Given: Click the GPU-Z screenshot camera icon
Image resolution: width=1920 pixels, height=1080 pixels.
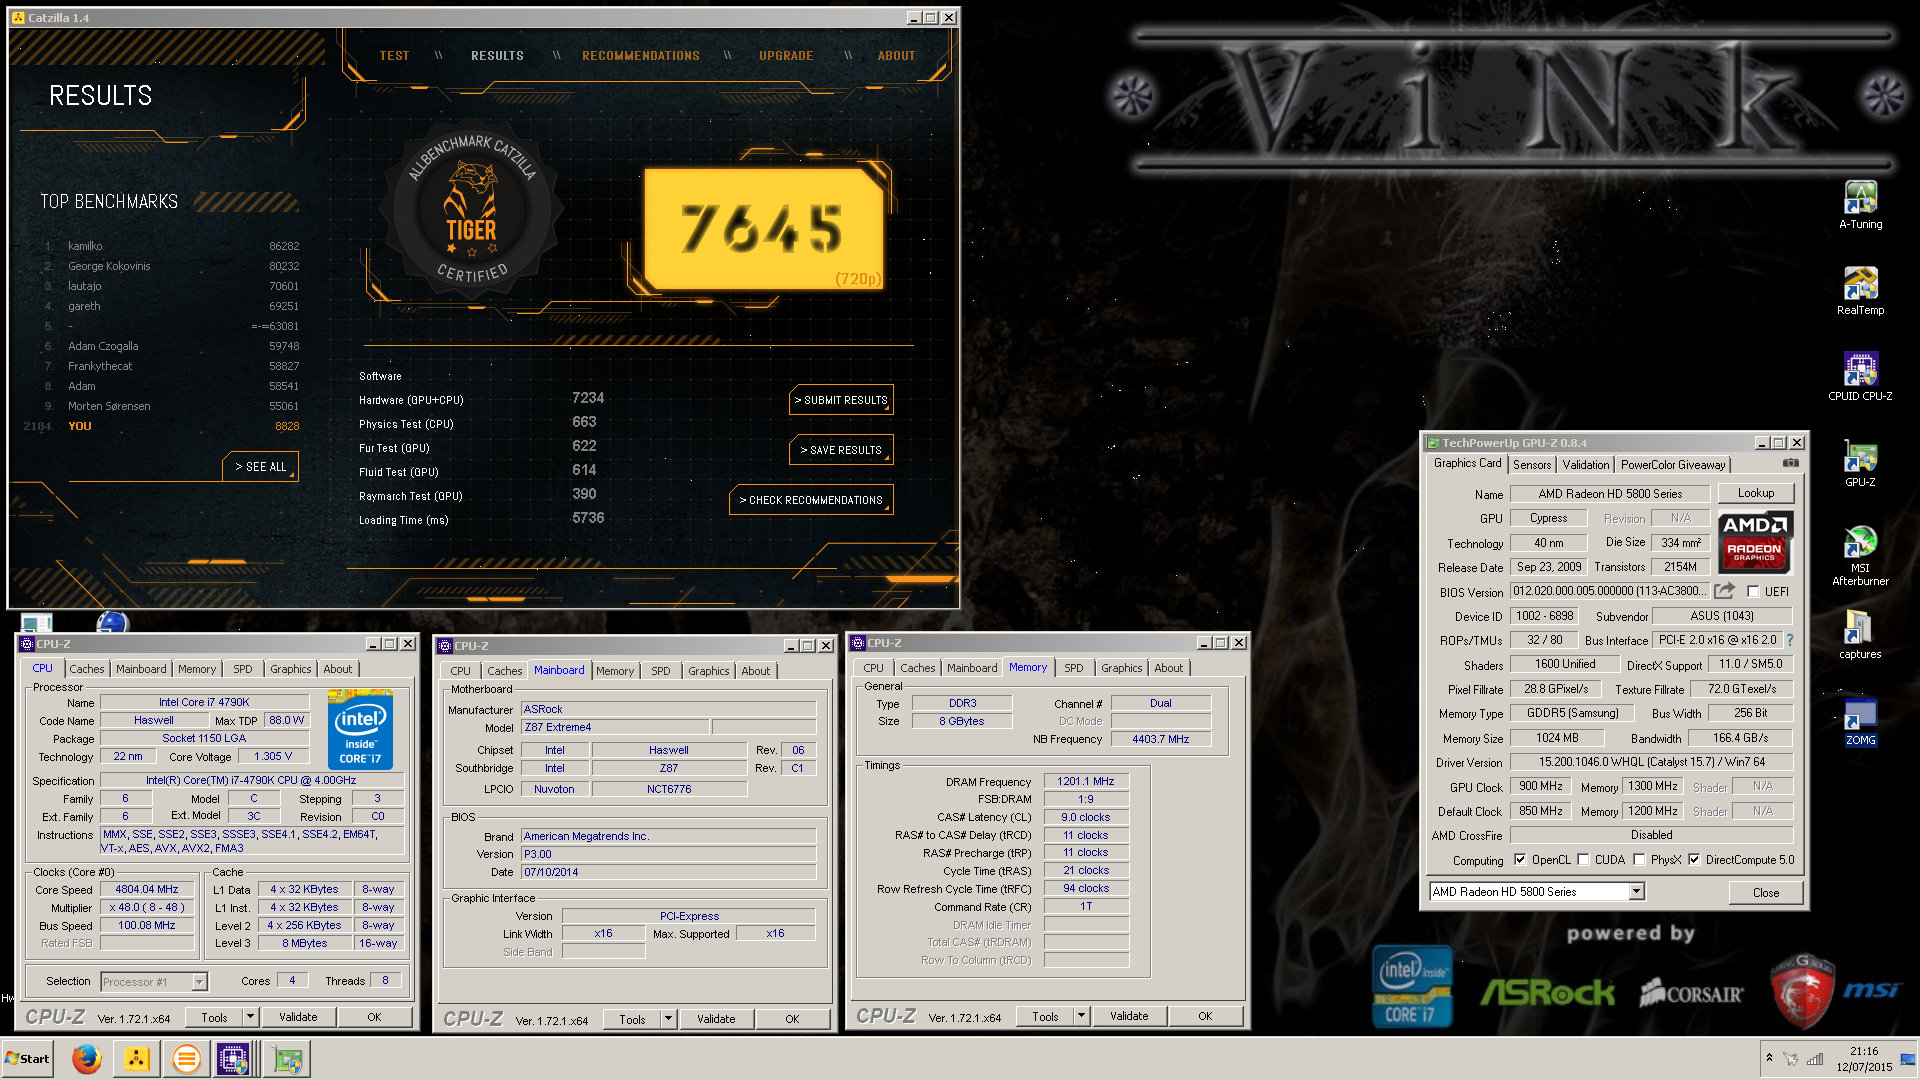Looking at the screenshot, I should (x=1790, y=464).
